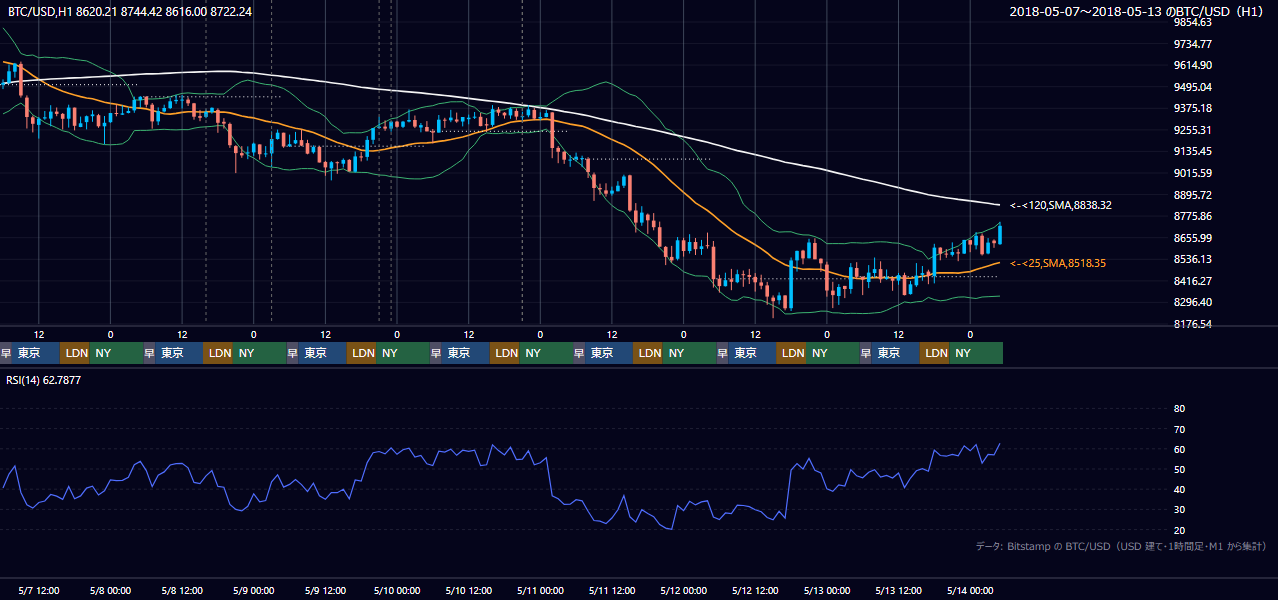Click price axis value 9614.90
1278x600 pixels.
click(1192, 65)
